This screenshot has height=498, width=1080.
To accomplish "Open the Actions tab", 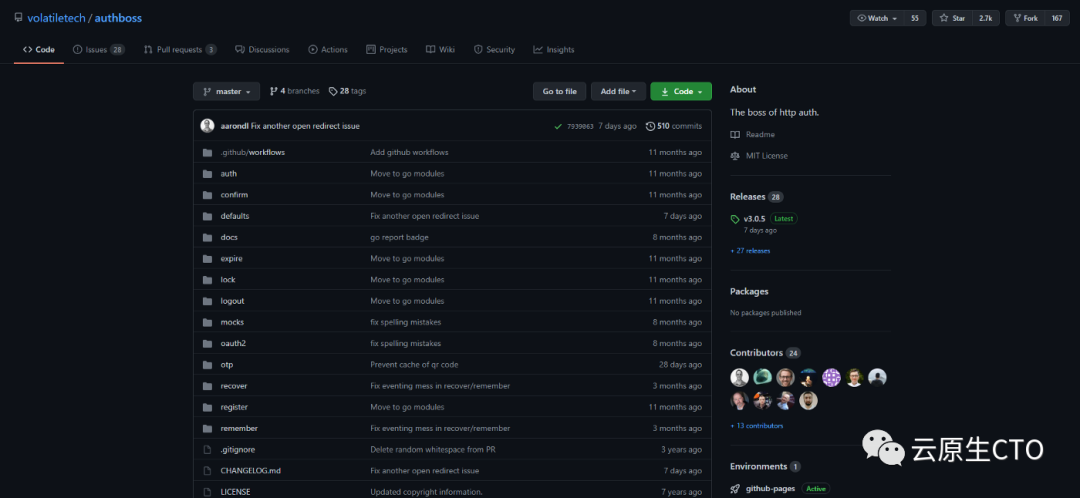I will tap(328, 50).
